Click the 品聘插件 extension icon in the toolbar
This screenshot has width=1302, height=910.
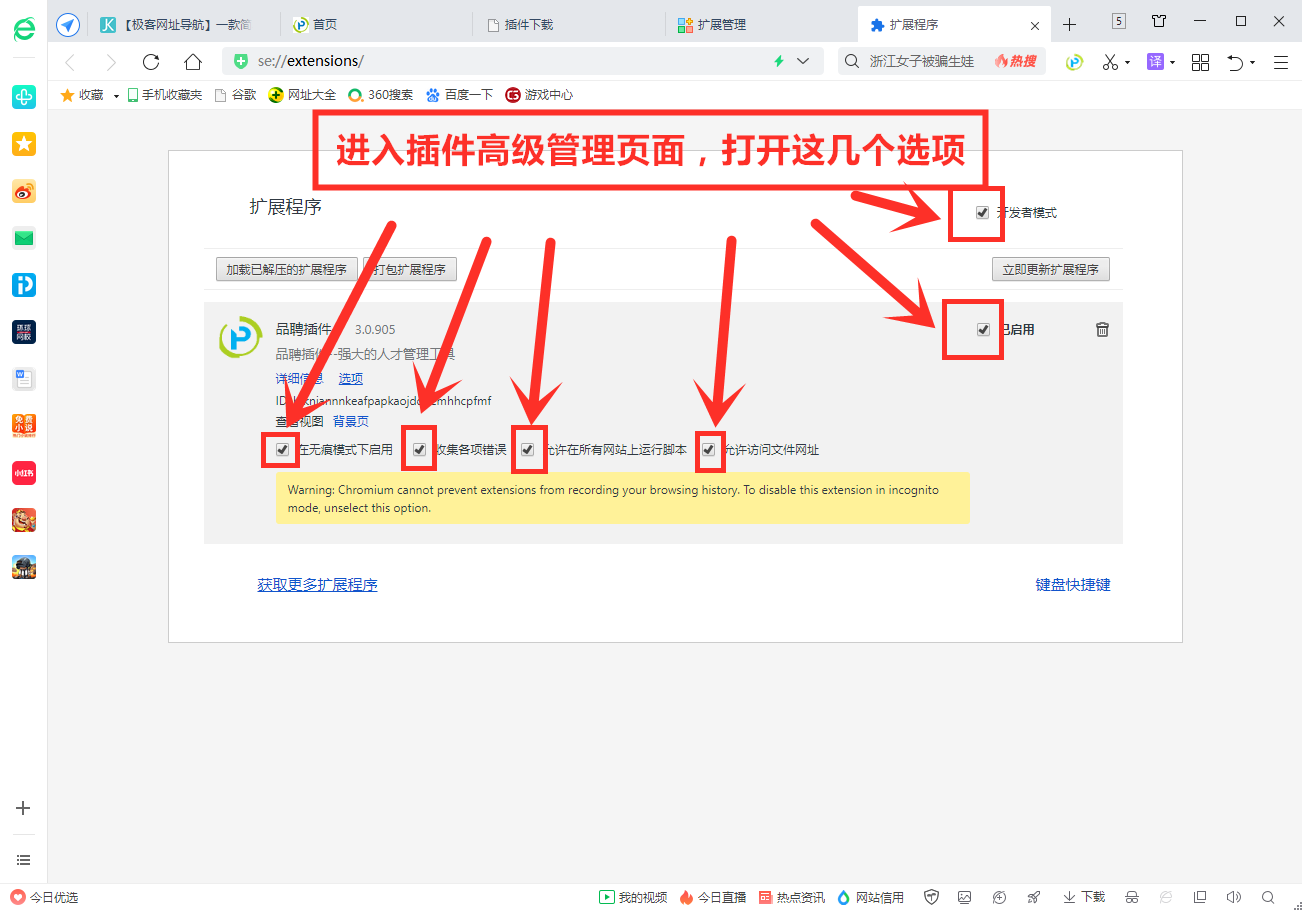click(1073, 61)
